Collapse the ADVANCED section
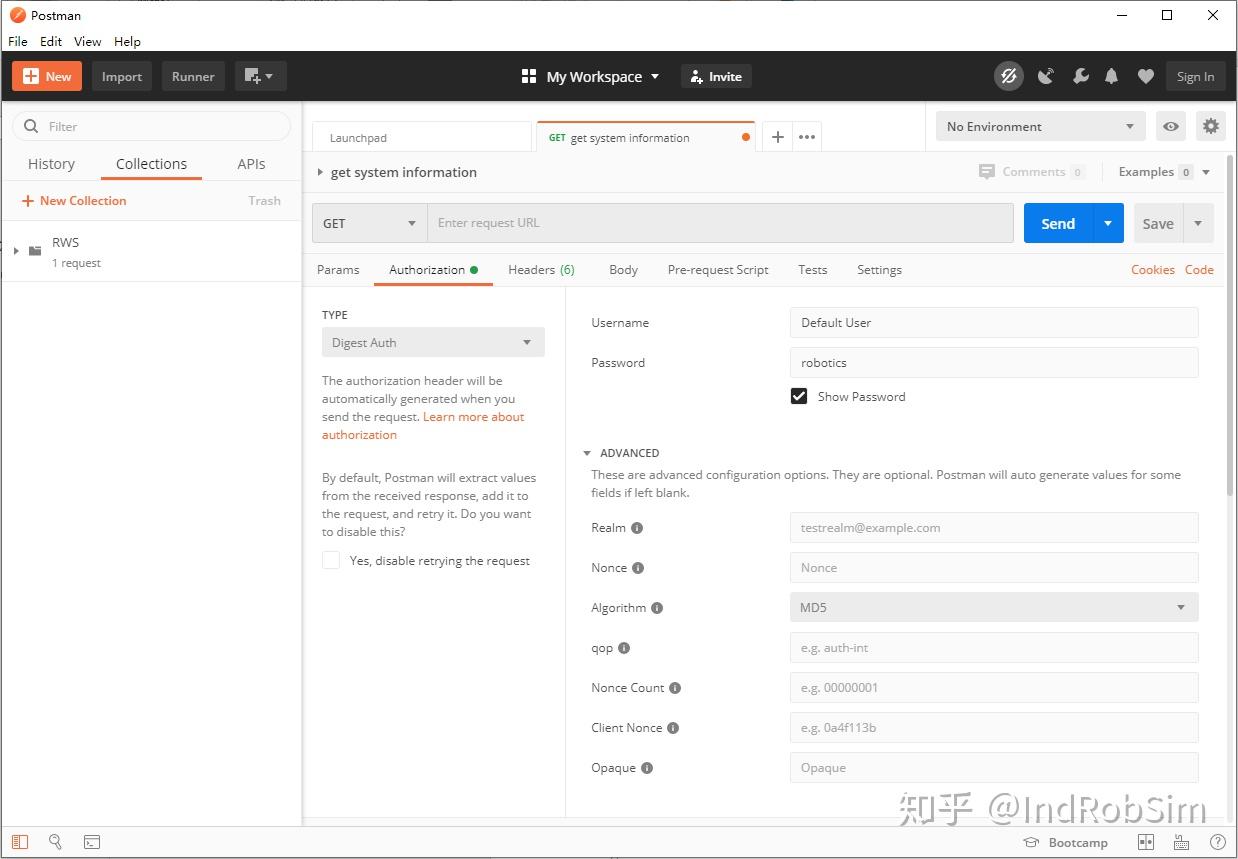This screenshot has height=859, width=1238. click(587, 452)
